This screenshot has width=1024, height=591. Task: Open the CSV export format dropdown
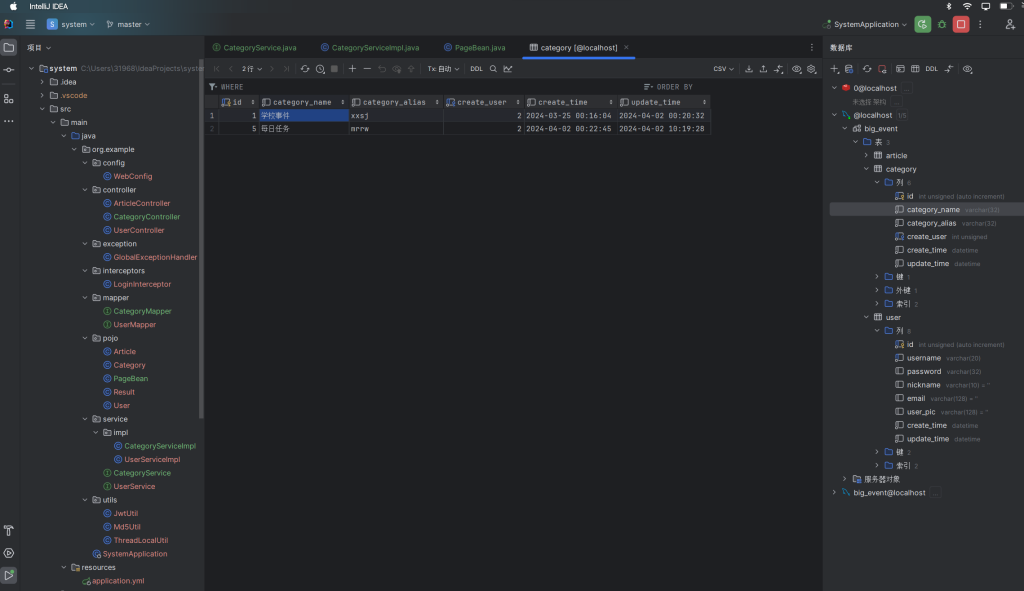pos(723,69)
